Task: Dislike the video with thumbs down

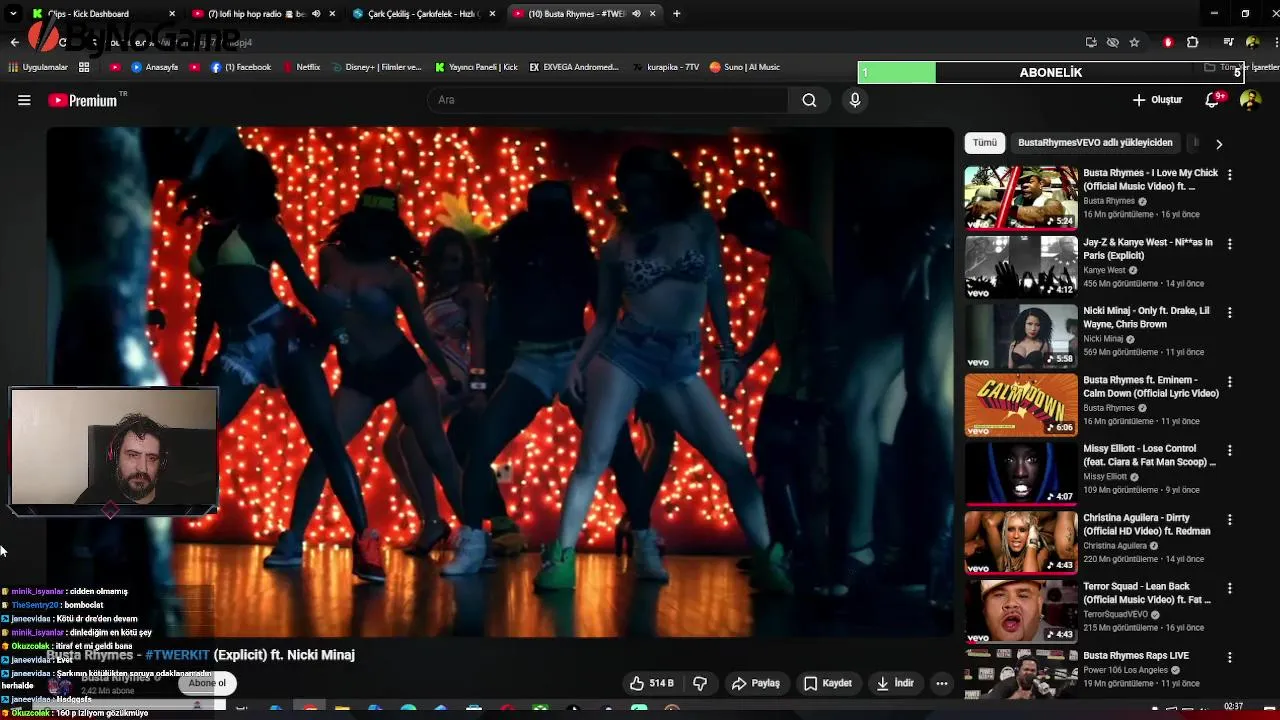Action: [700, 683]
